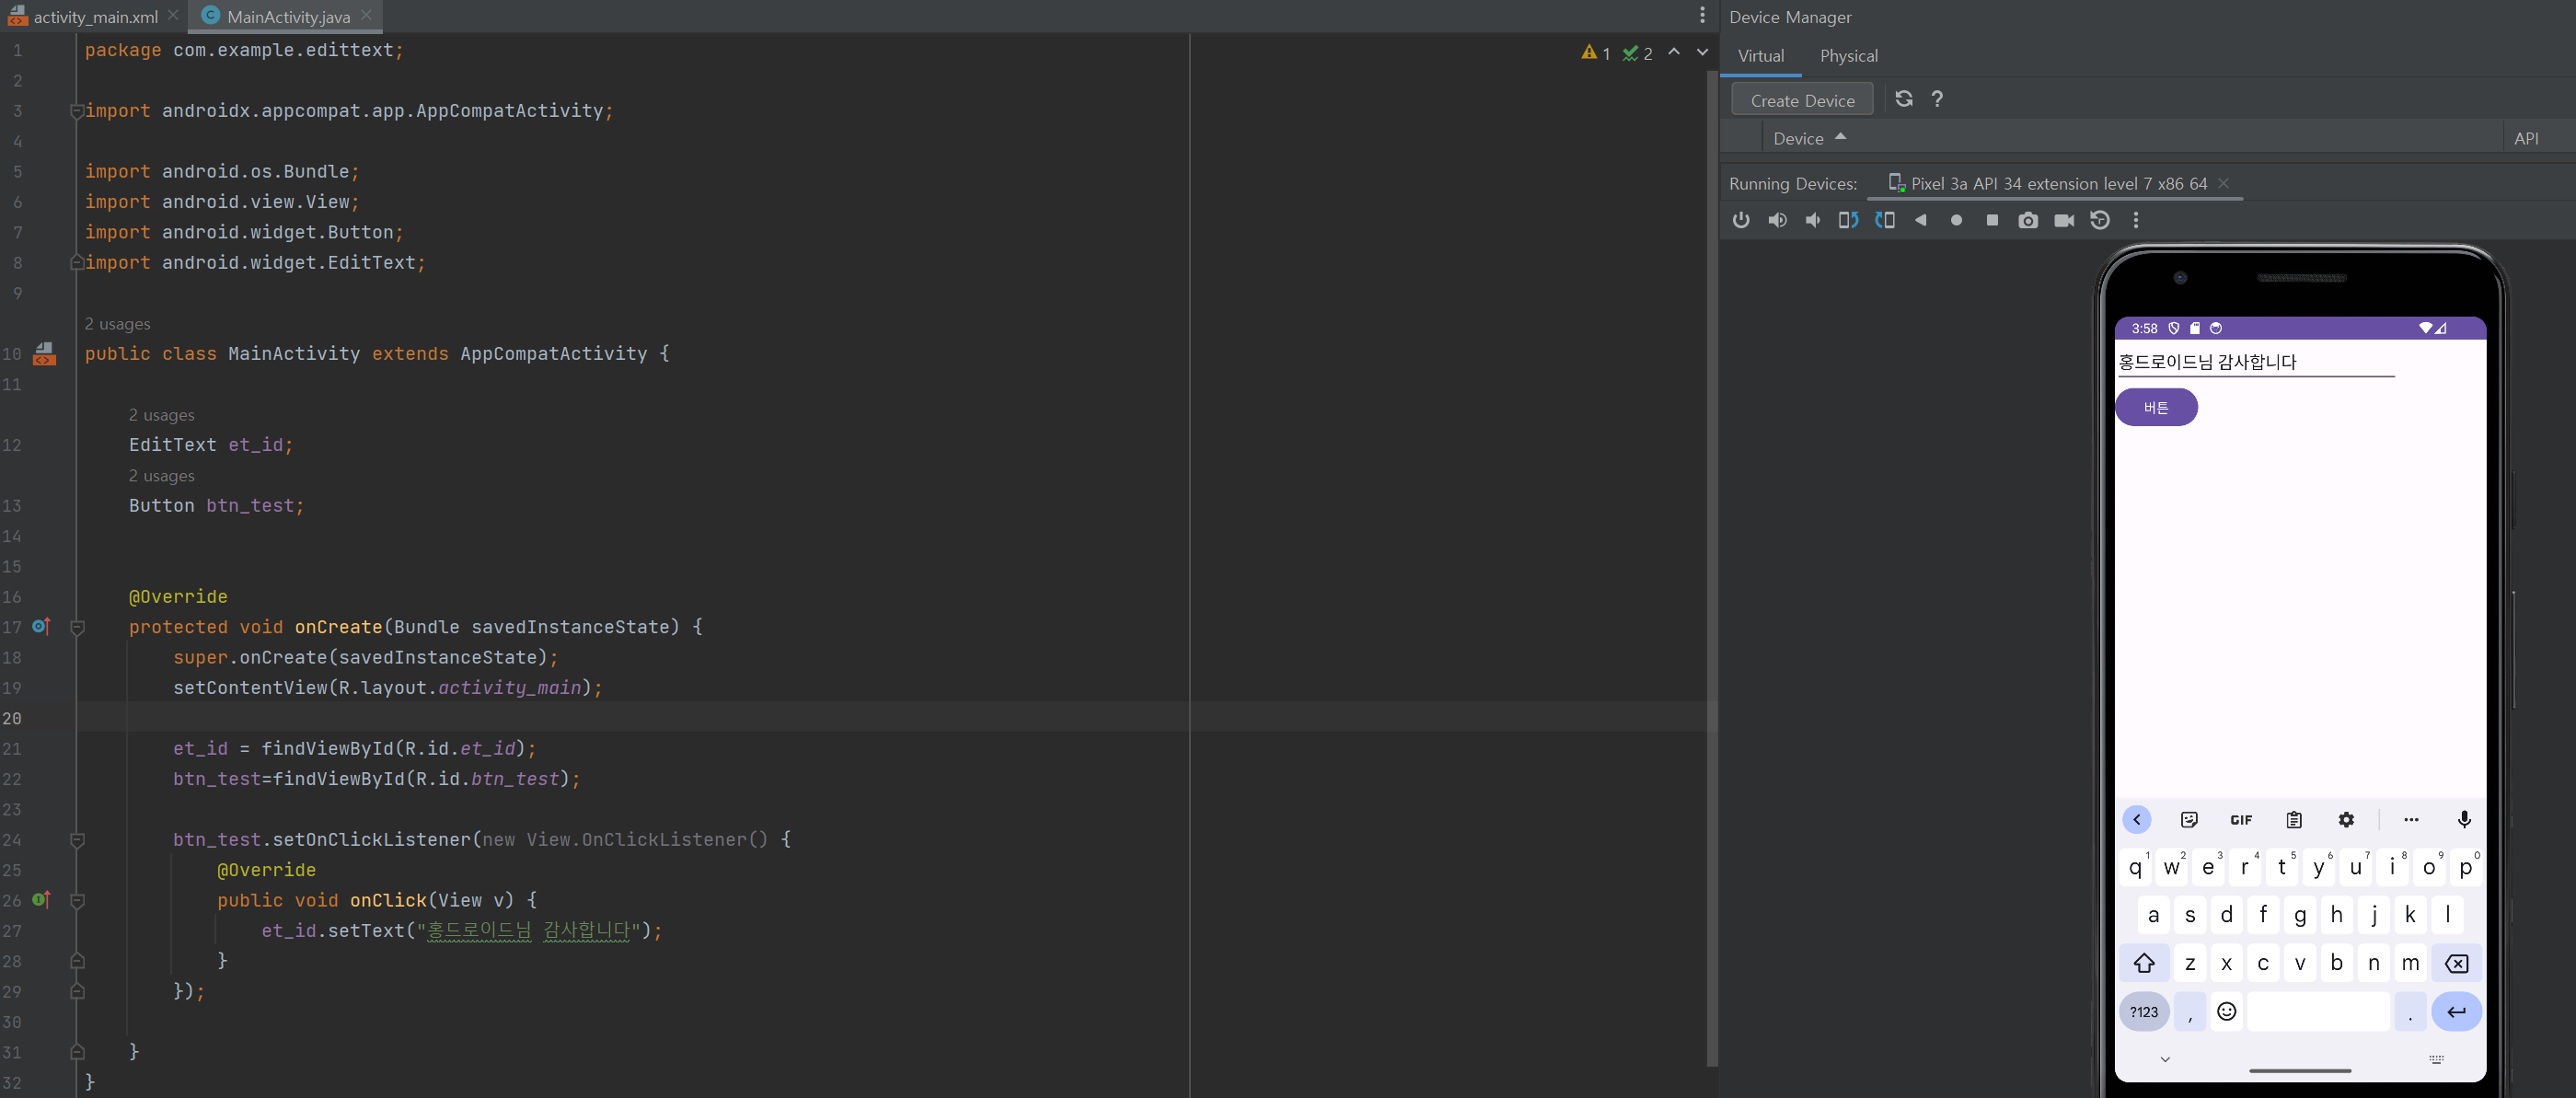Click the Create Device button
Image resolution: width=2576 pixels, height=1098 pixels.
pos(1802,100)
